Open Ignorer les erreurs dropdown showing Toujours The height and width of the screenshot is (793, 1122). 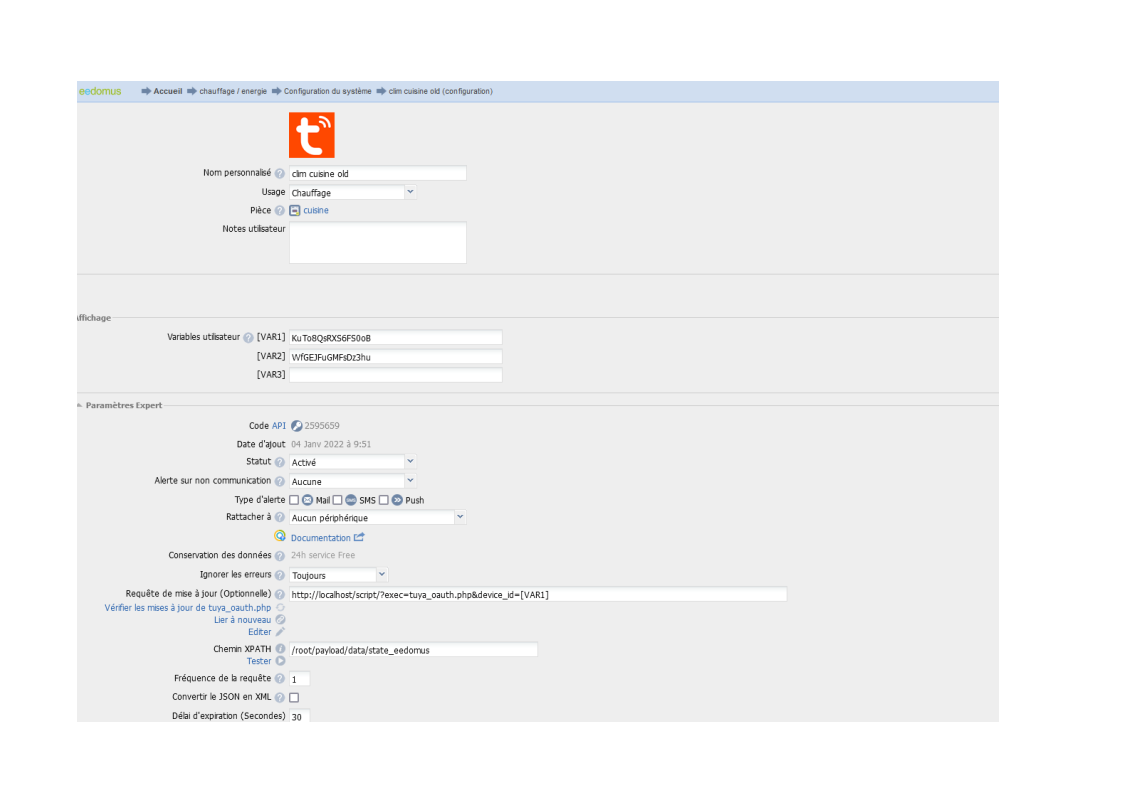pyautogui.click(x=338, y=575)
